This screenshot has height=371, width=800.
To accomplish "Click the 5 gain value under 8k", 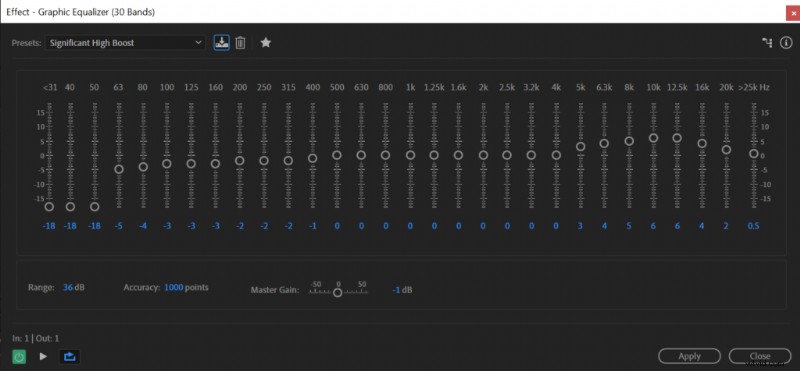I will point(629,226).
